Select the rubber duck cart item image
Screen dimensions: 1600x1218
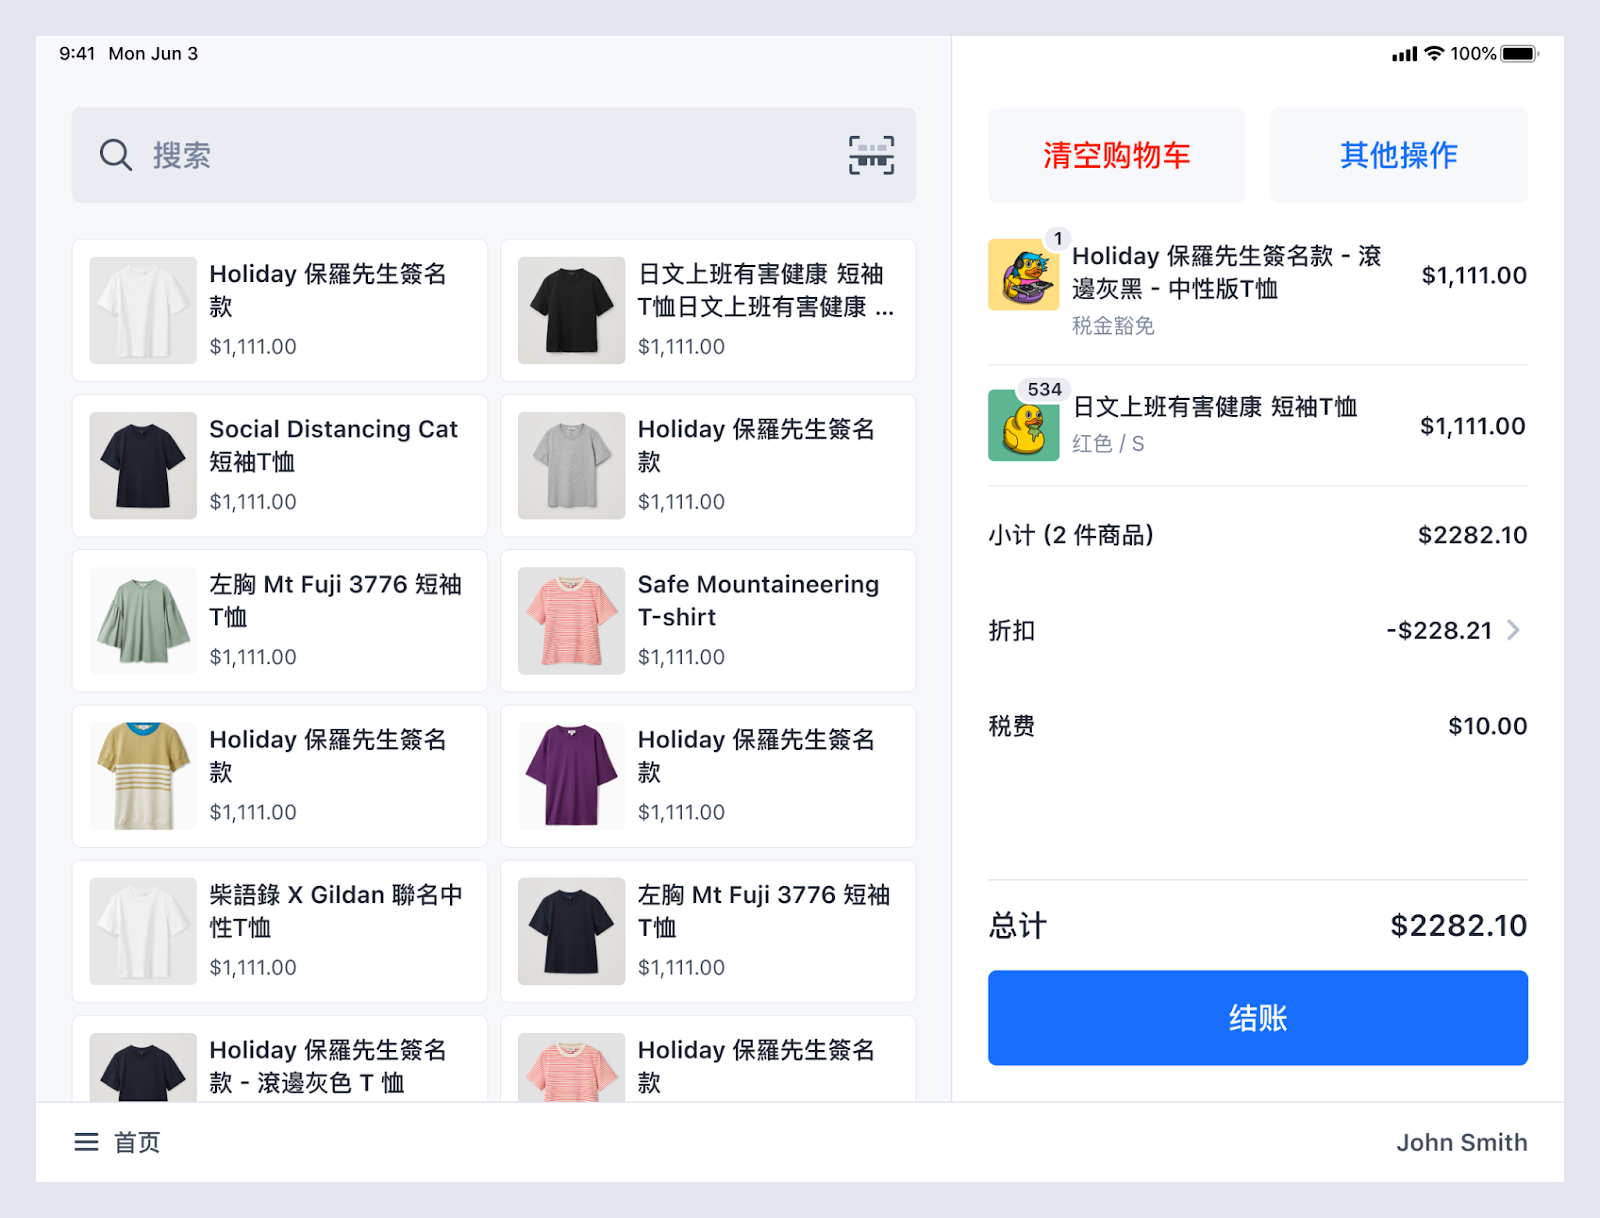click(1023, 425)
